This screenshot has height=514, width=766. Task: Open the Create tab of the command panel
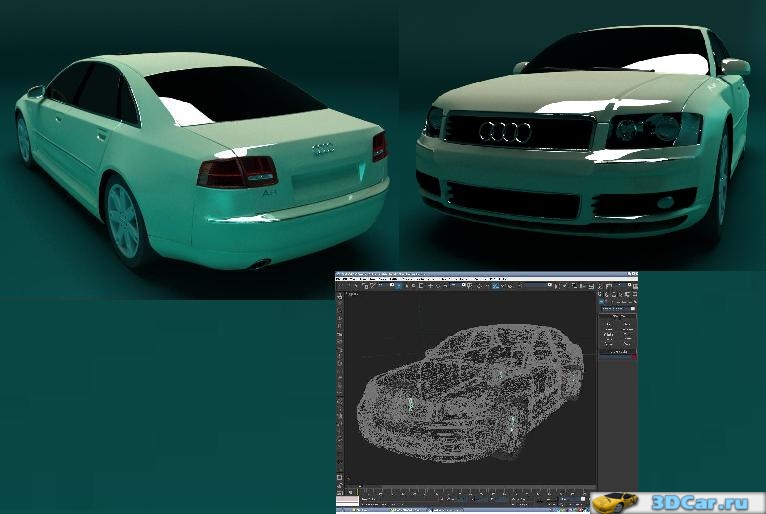point(600,294)
